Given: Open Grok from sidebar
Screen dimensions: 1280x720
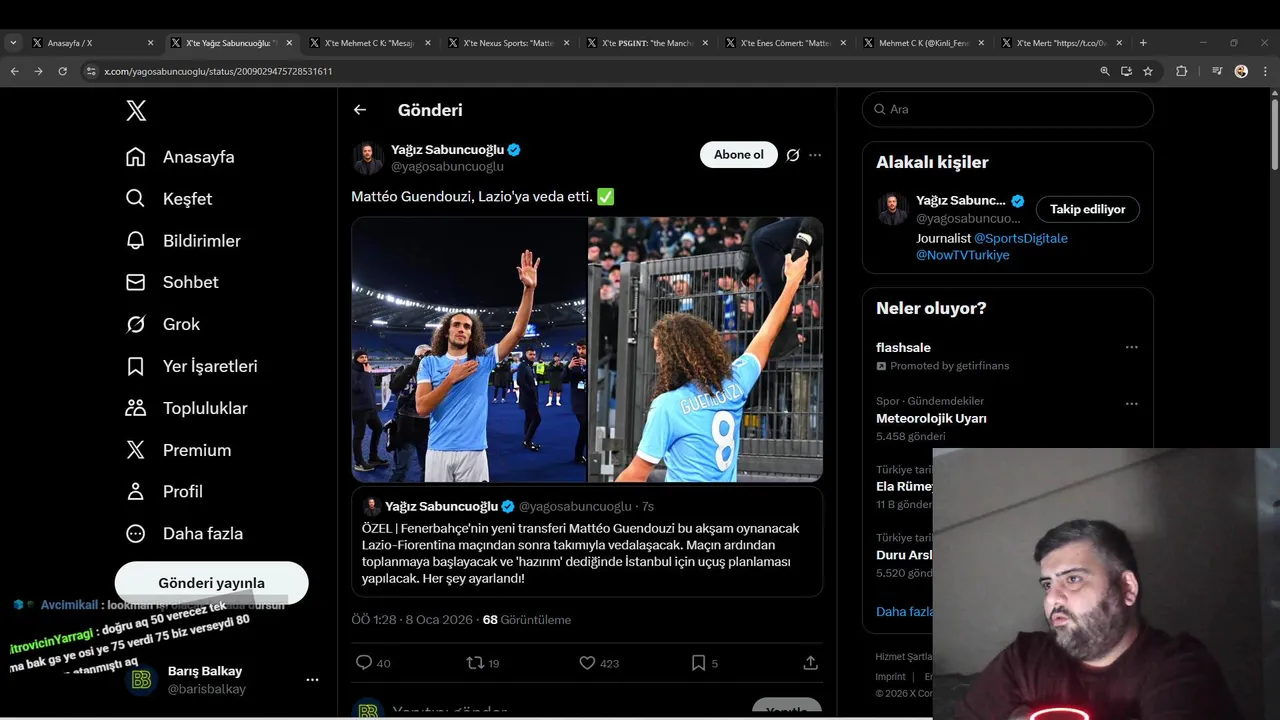Looking at the screenshot, I should pos(162,324).
